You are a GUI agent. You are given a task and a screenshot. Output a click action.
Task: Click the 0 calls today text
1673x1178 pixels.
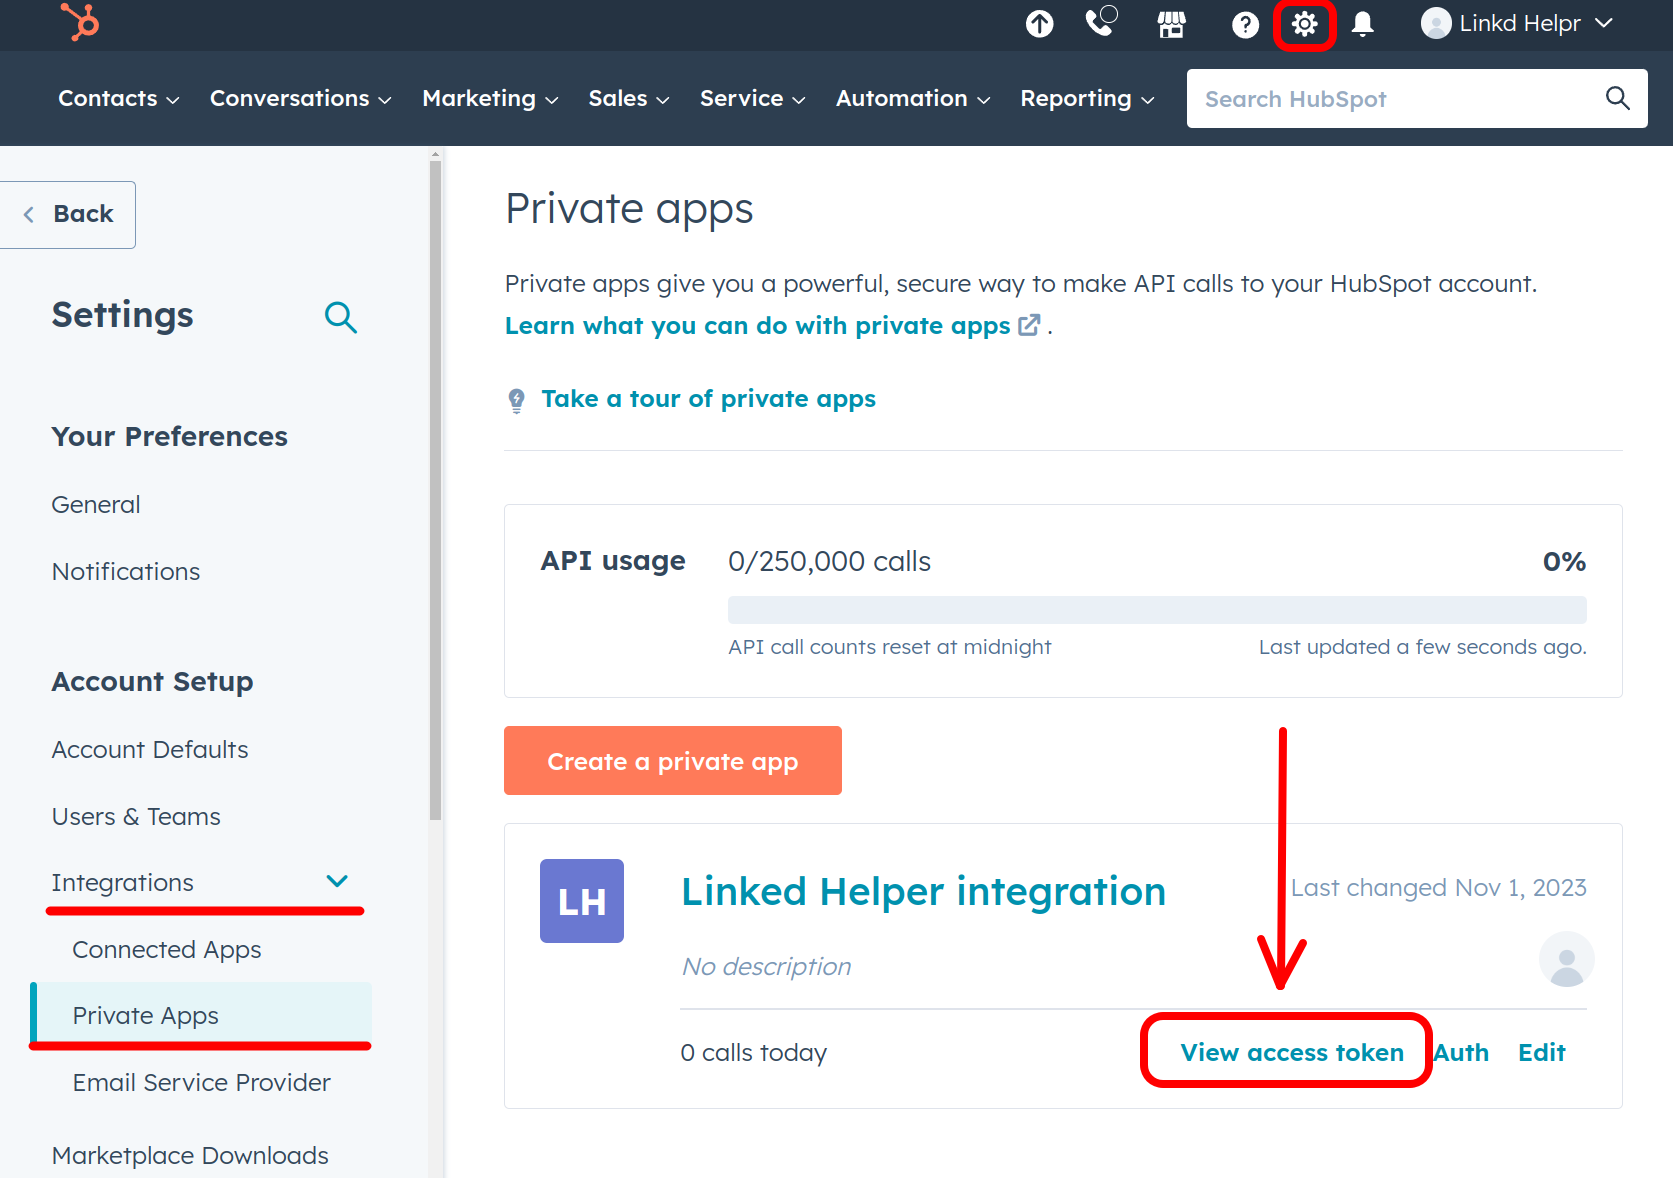tap(754, 1052)
